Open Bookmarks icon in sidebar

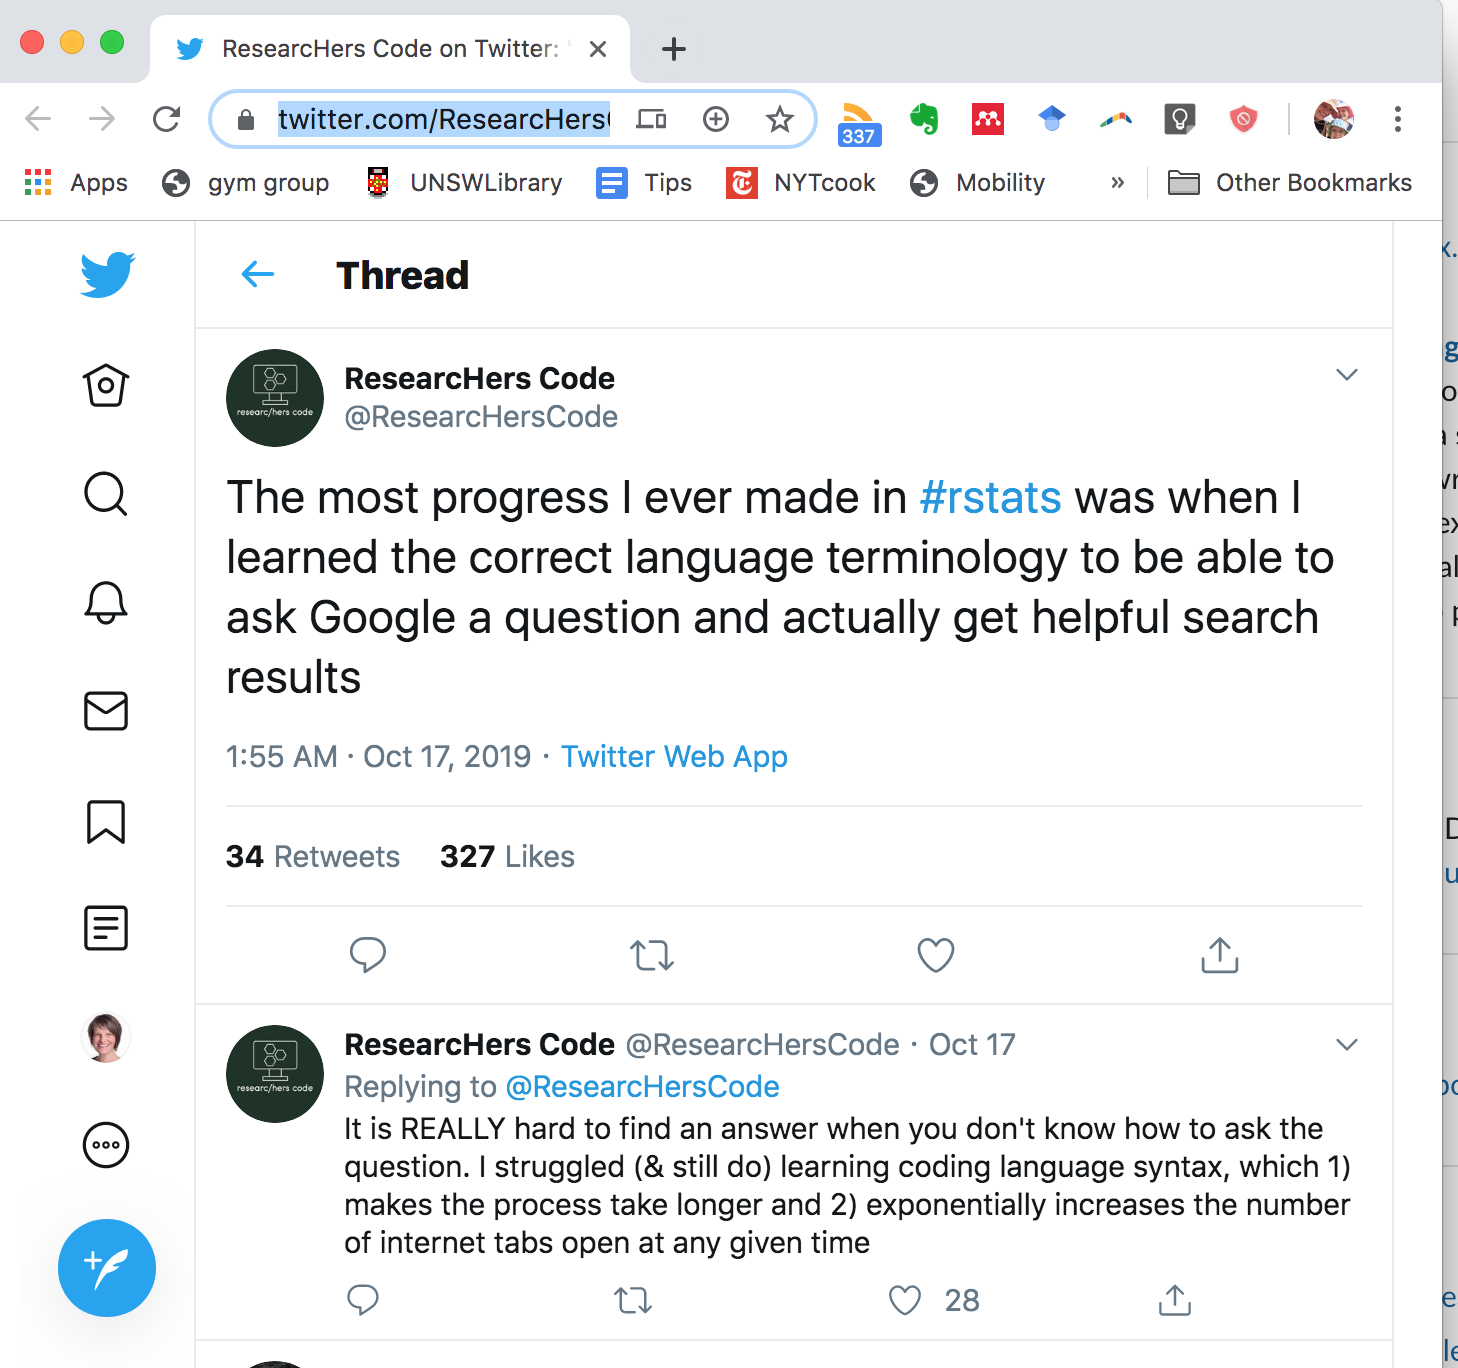[x=106, y=821]
